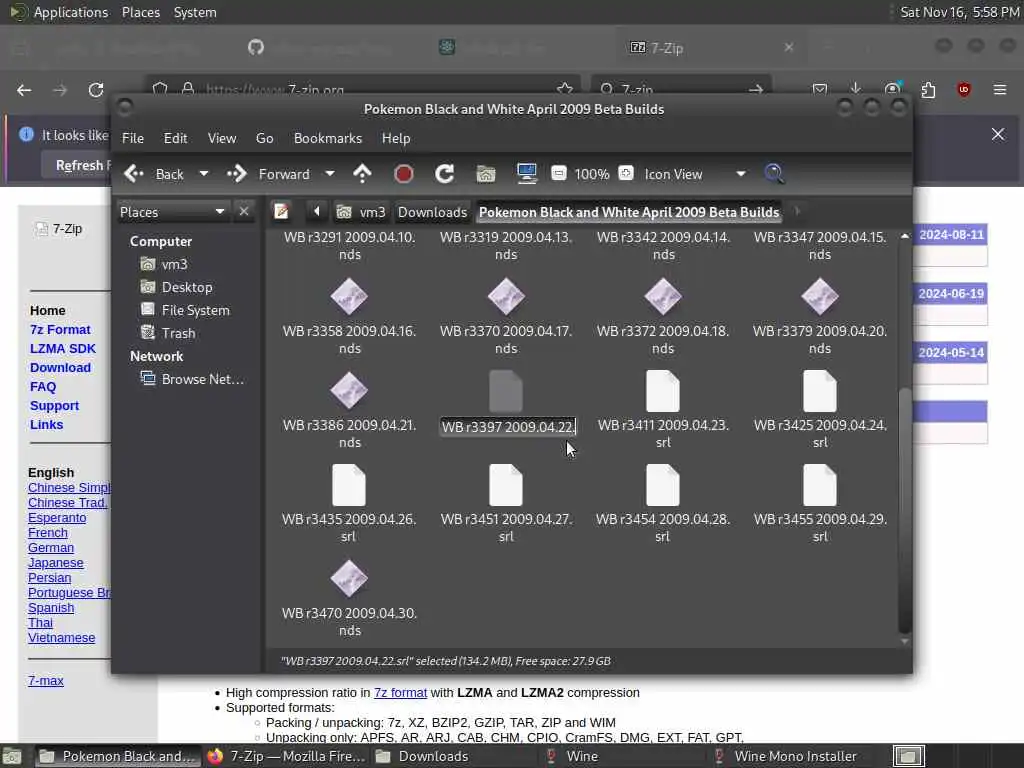Click the red Stop loading icon

click(404, 174)
